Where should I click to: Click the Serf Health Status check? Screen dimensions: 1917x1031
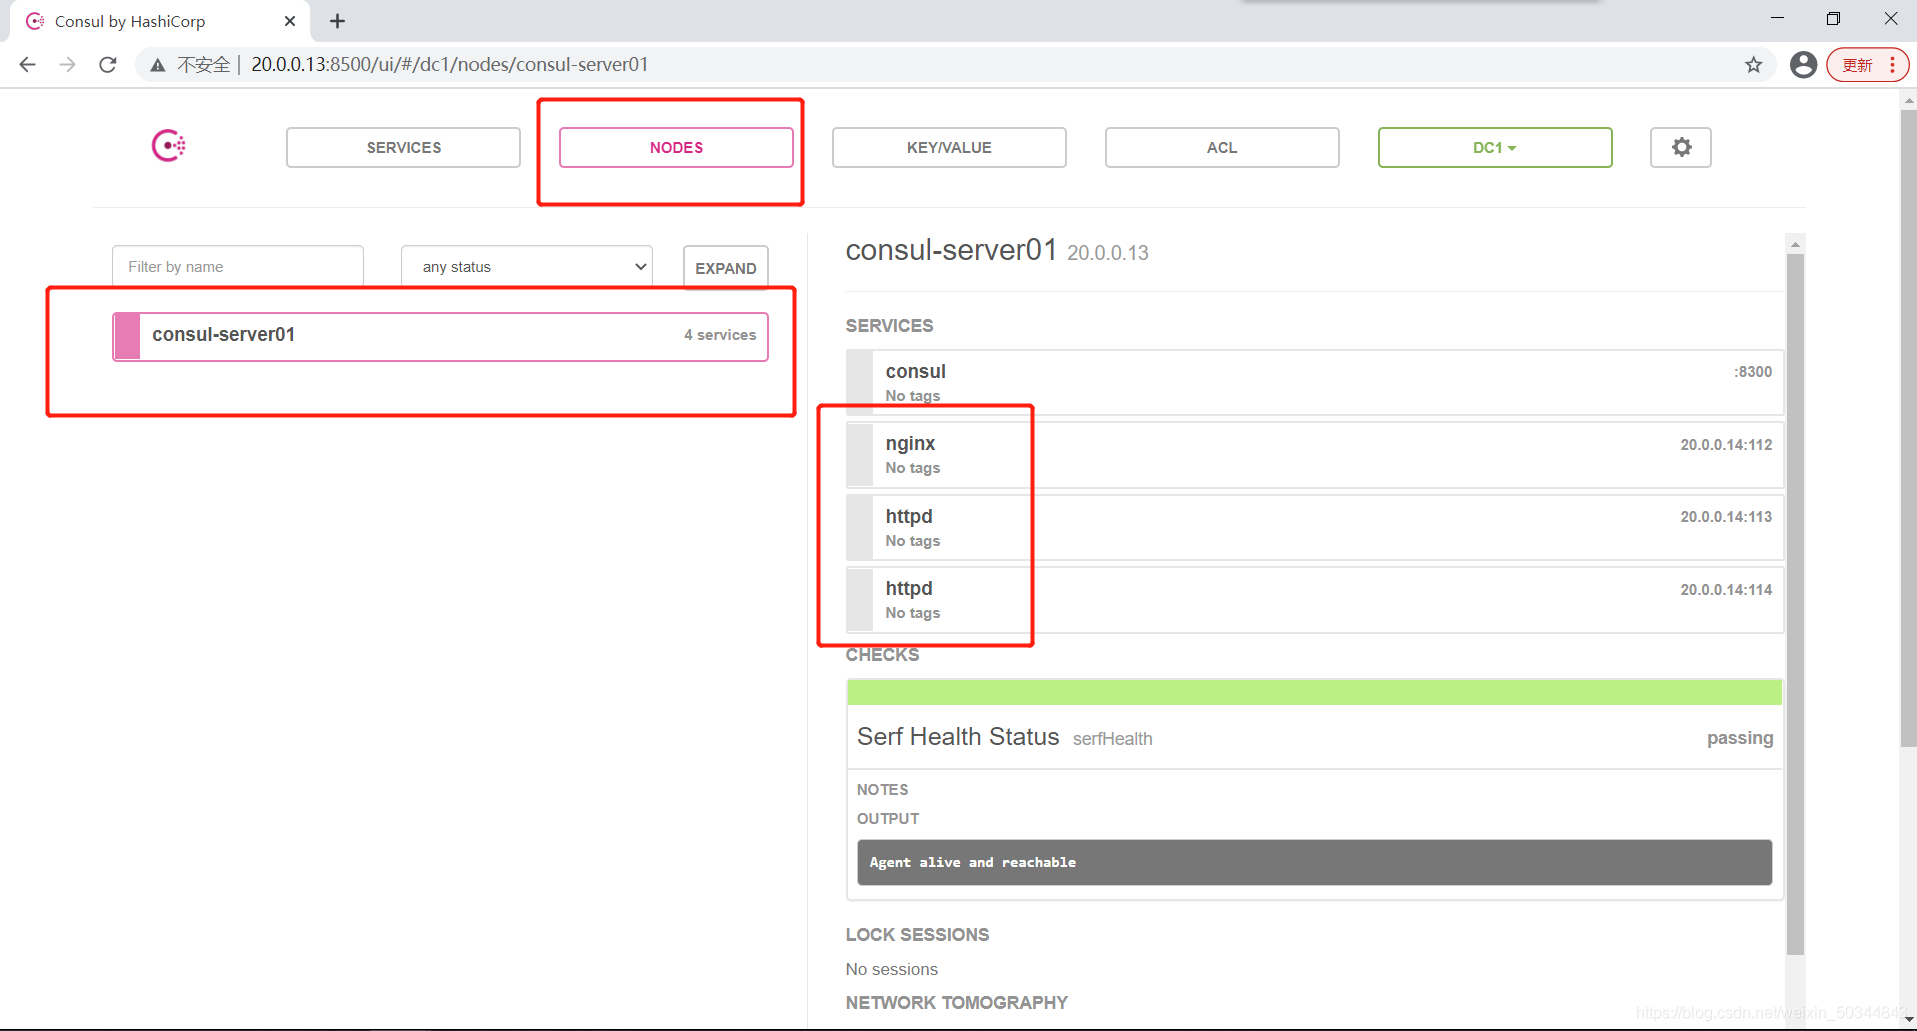[x=1315, y=737]
